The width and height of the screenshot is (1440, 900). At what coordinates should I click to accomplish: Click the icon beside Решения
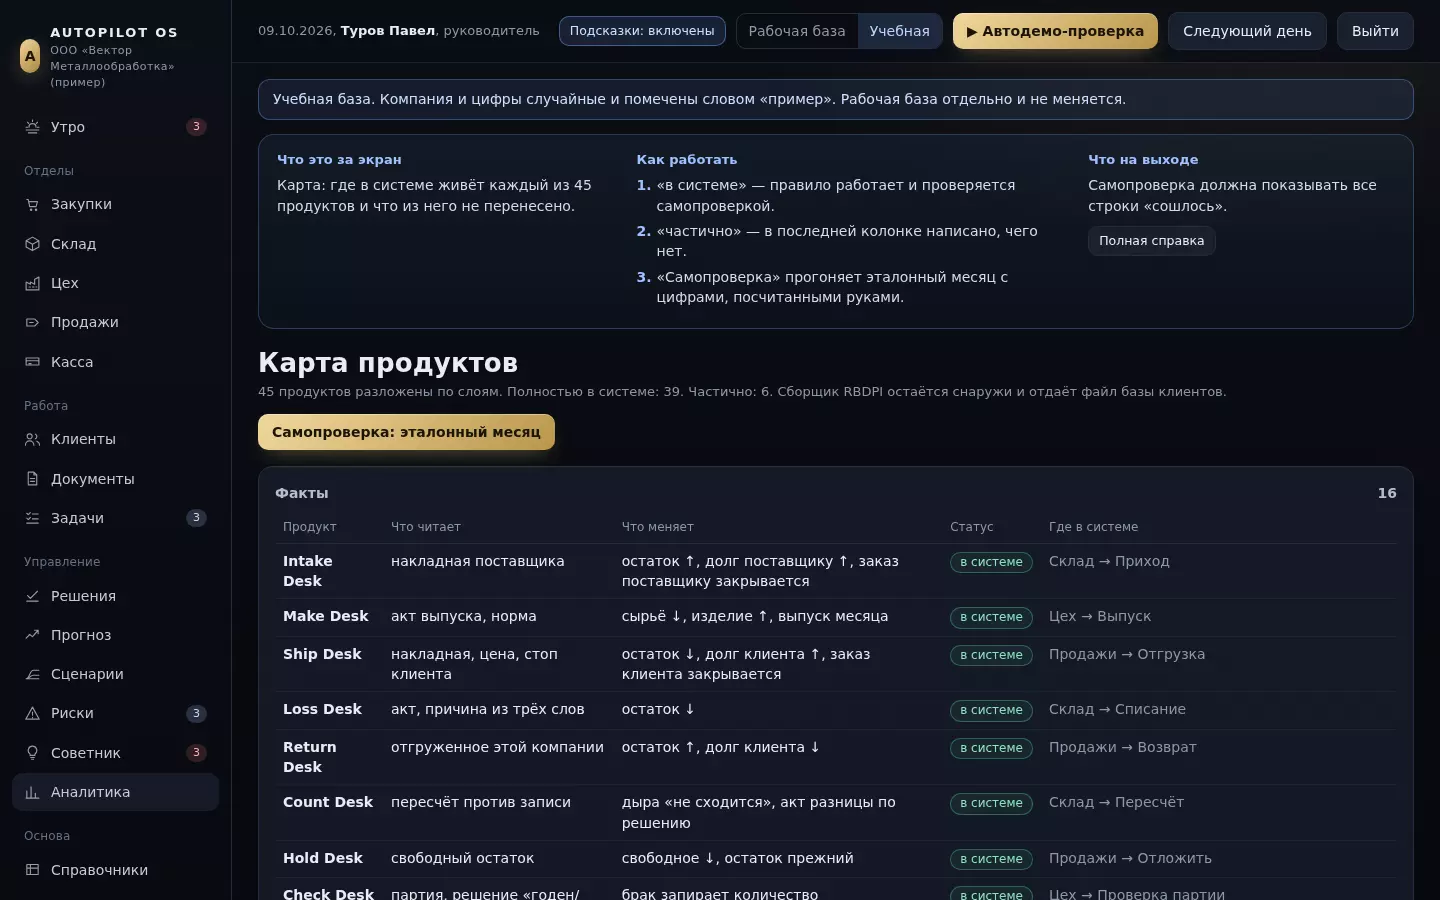click(32, 596)
